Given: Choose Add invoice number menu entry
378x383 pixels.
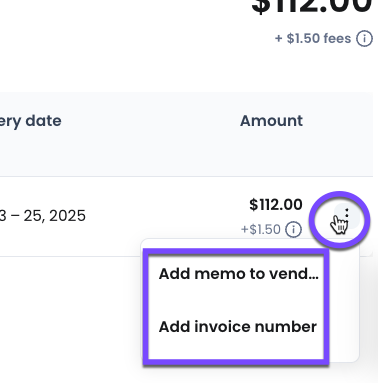Looking at the screenshot, I should [238, 327].
